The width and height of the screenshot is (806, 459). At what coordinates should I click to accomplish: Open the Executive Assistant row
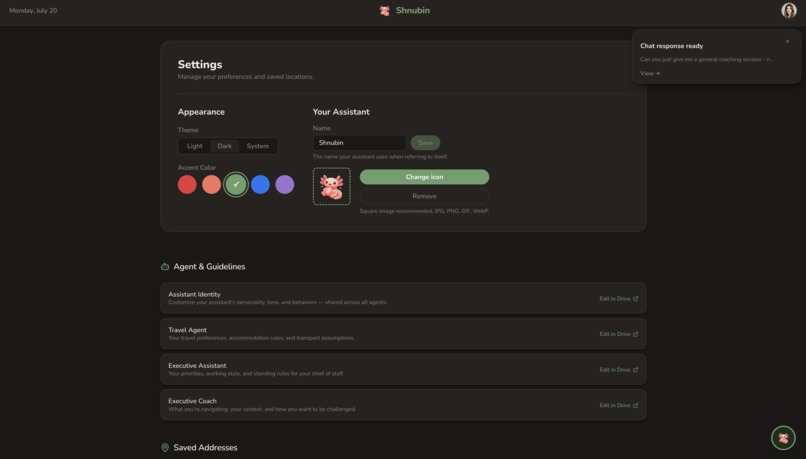403,369
